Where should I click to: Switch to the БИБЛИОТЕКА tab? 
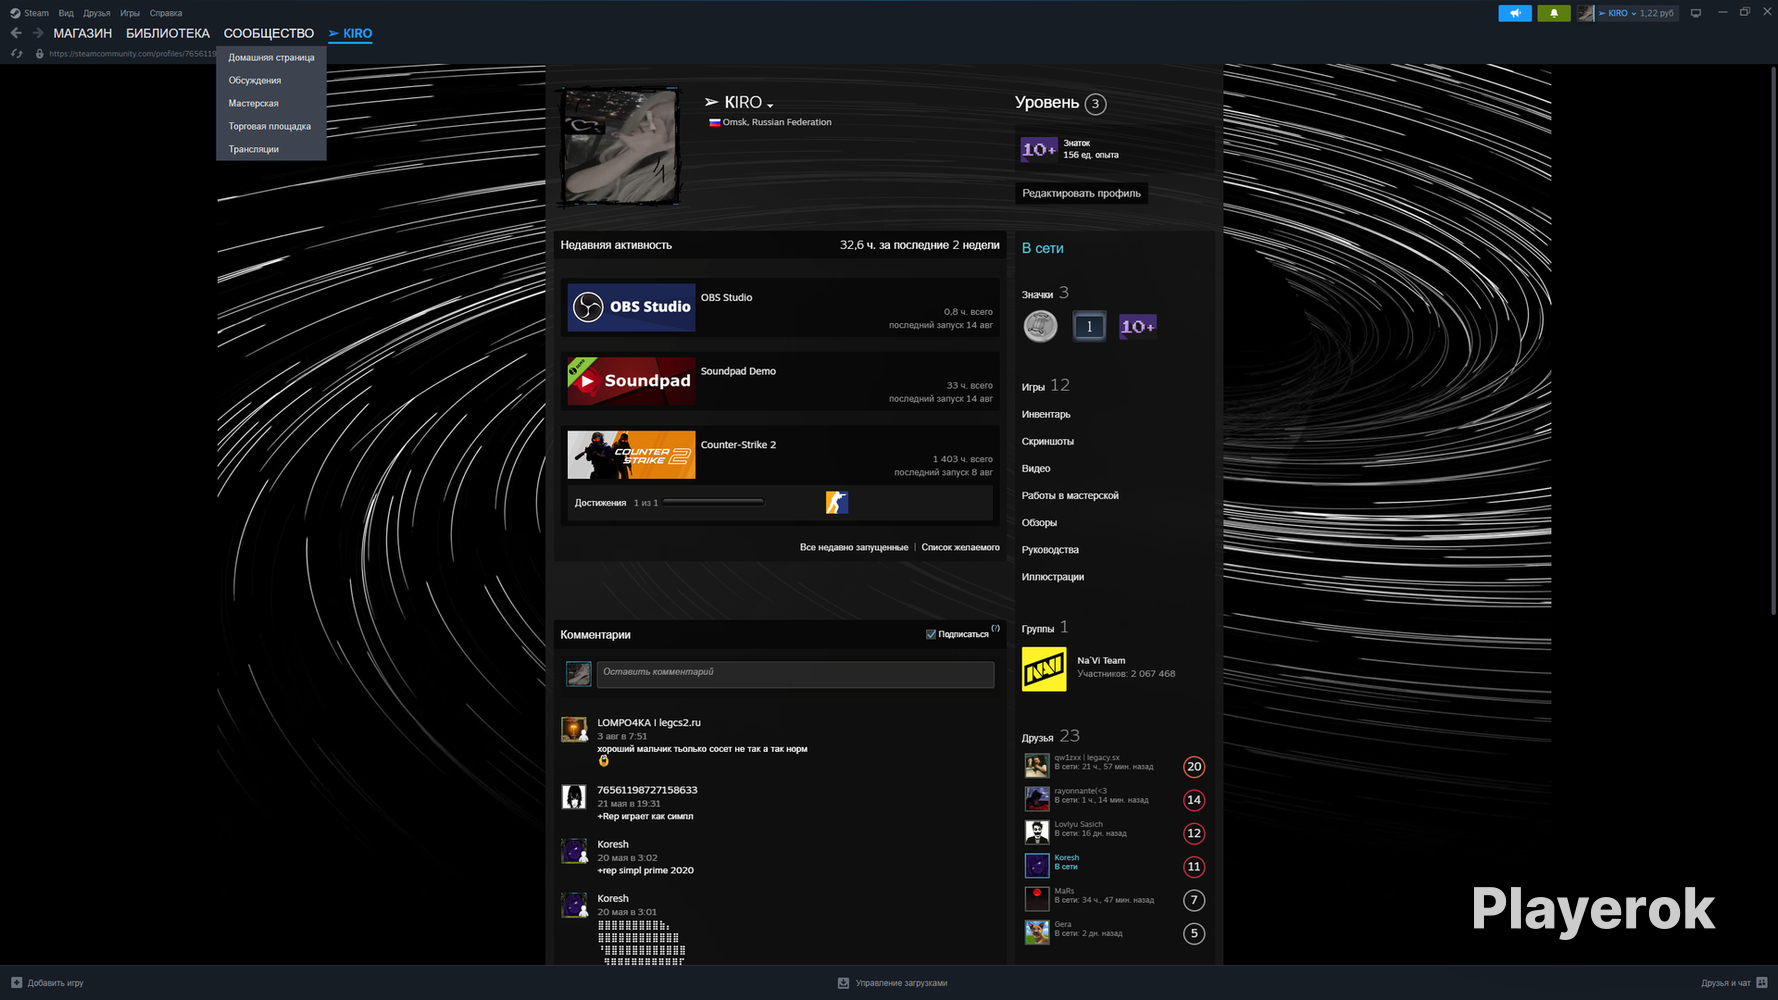168,33
